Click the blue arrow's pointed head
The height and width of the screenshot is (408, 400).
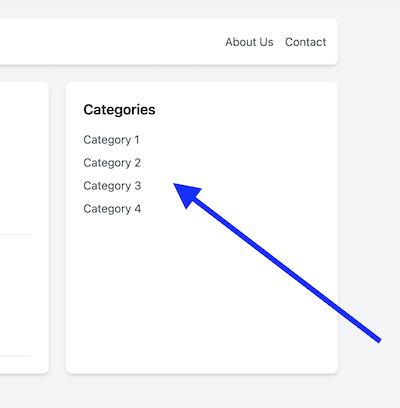(186, 193)
